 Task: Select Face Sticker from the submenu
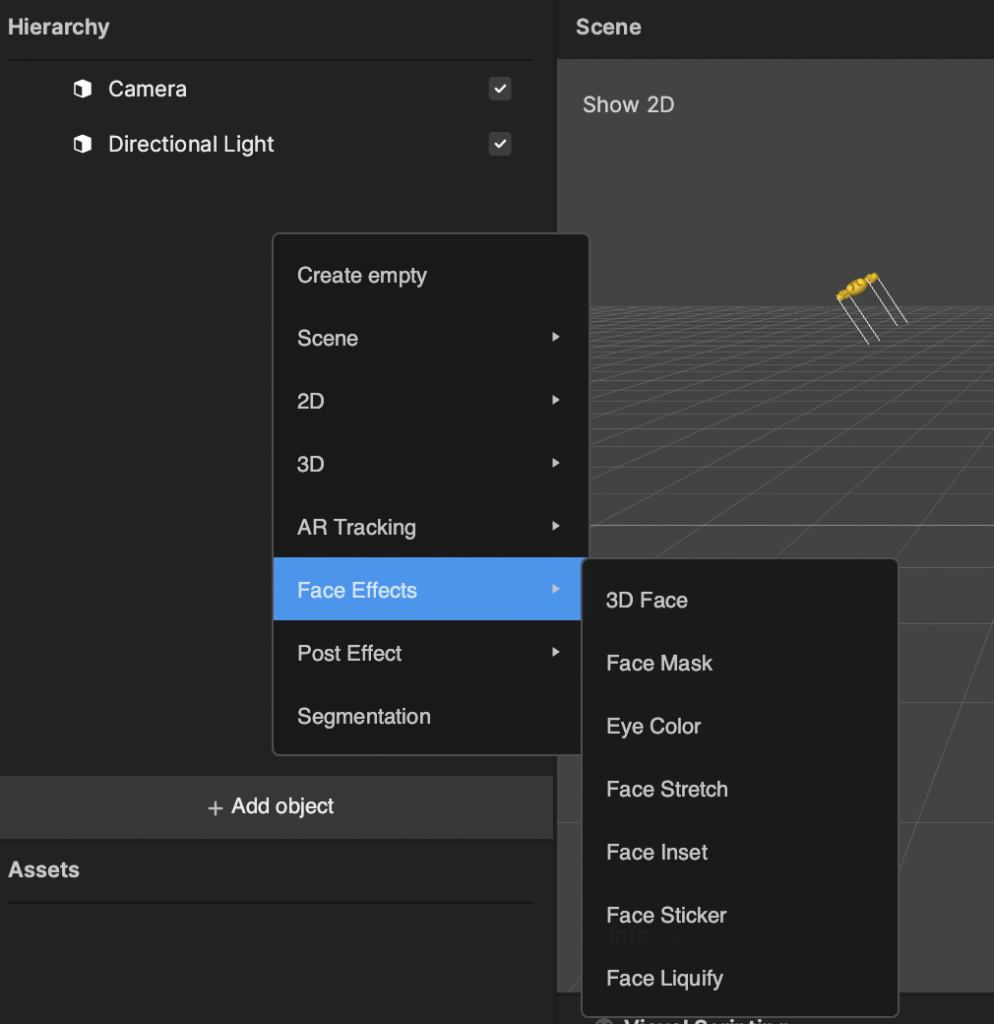click(x=740, y=915)
